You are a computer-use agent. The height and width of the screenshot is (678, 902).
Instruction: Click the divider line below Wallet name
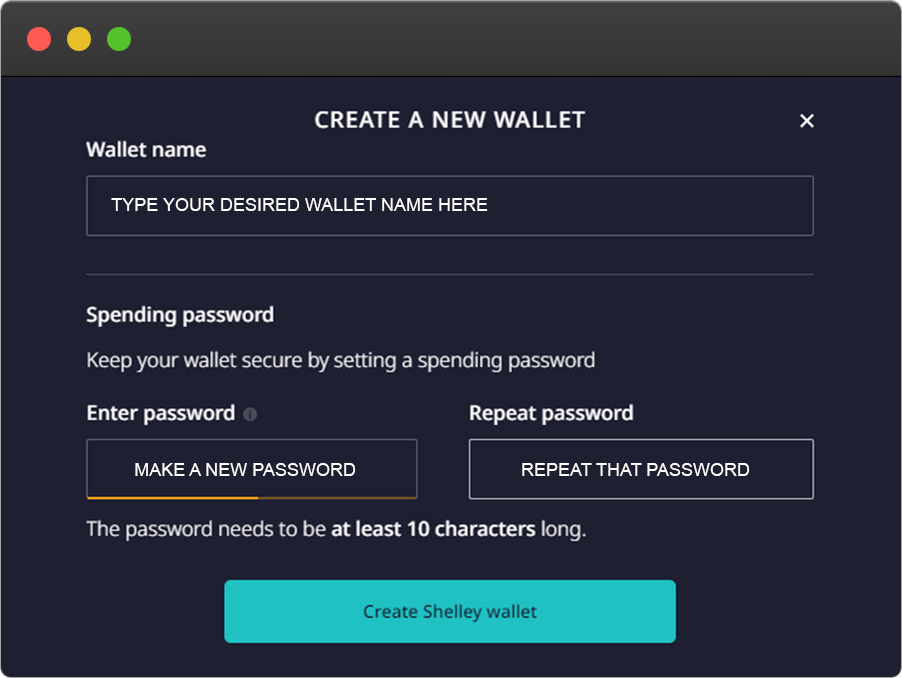450,274
